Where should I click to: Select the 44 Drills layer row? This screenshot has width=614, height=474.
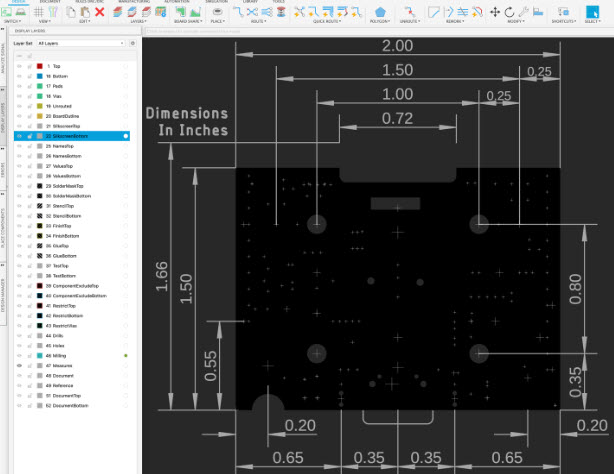[72, 336]
